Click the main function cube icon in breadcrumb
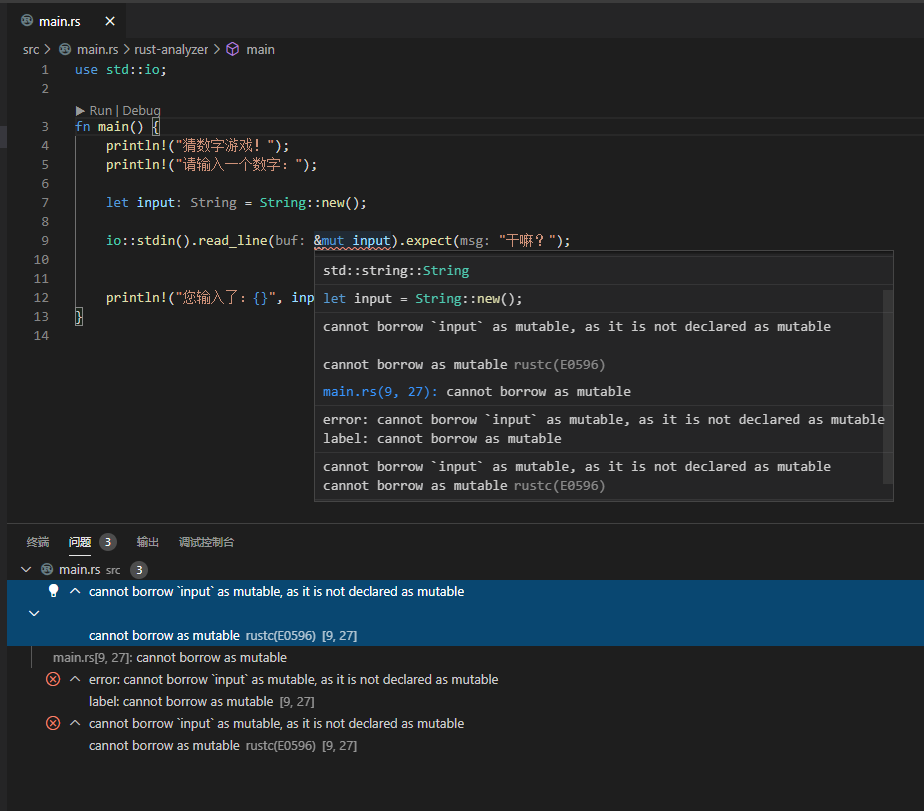The height and width of the screenshot is (811, 924). click(233, 50)
